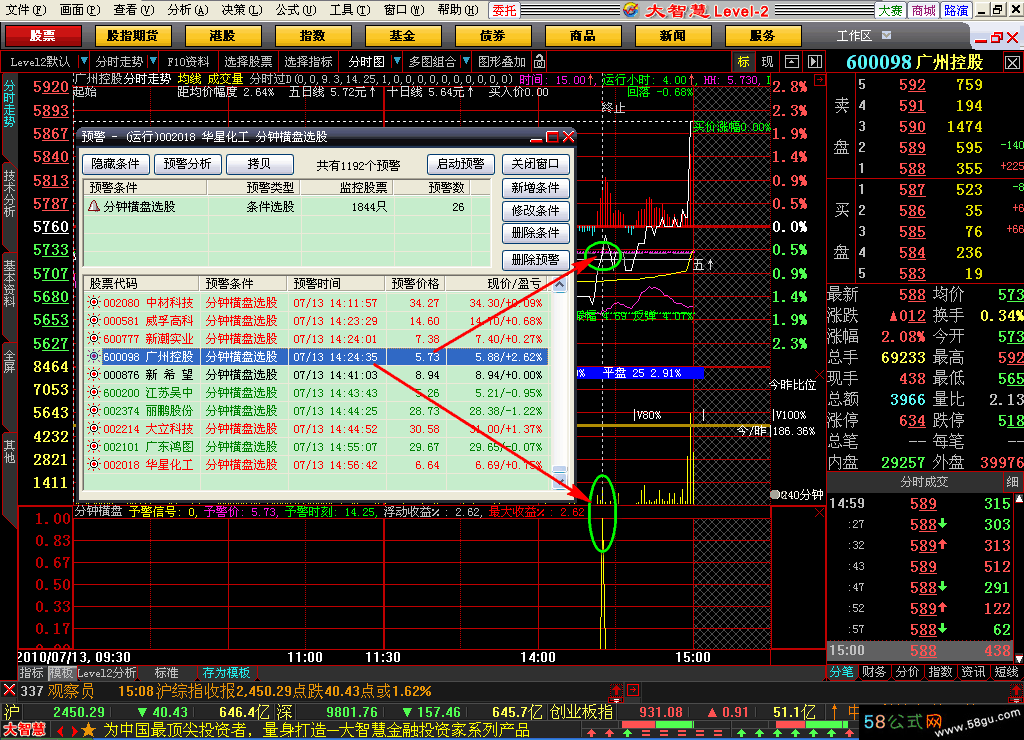
Task: Select the 财务 tab in the right panel
Action: 874,672
